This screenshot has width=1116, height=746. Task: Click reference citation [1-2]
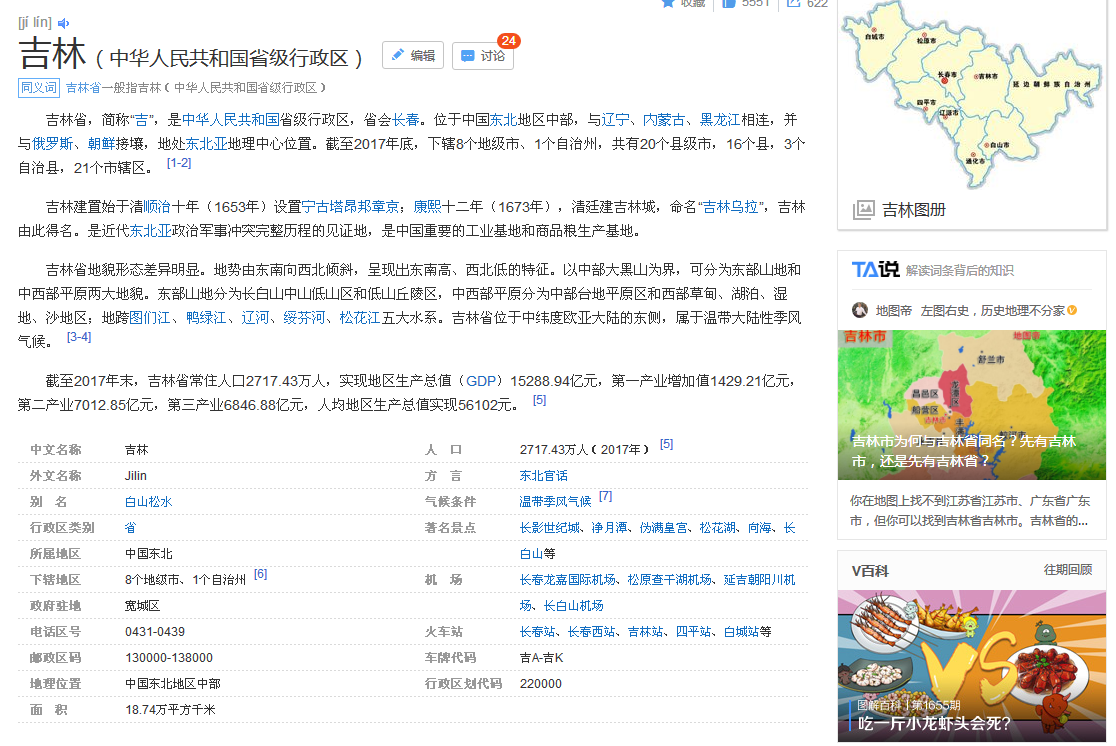click(x=179, y=163)
